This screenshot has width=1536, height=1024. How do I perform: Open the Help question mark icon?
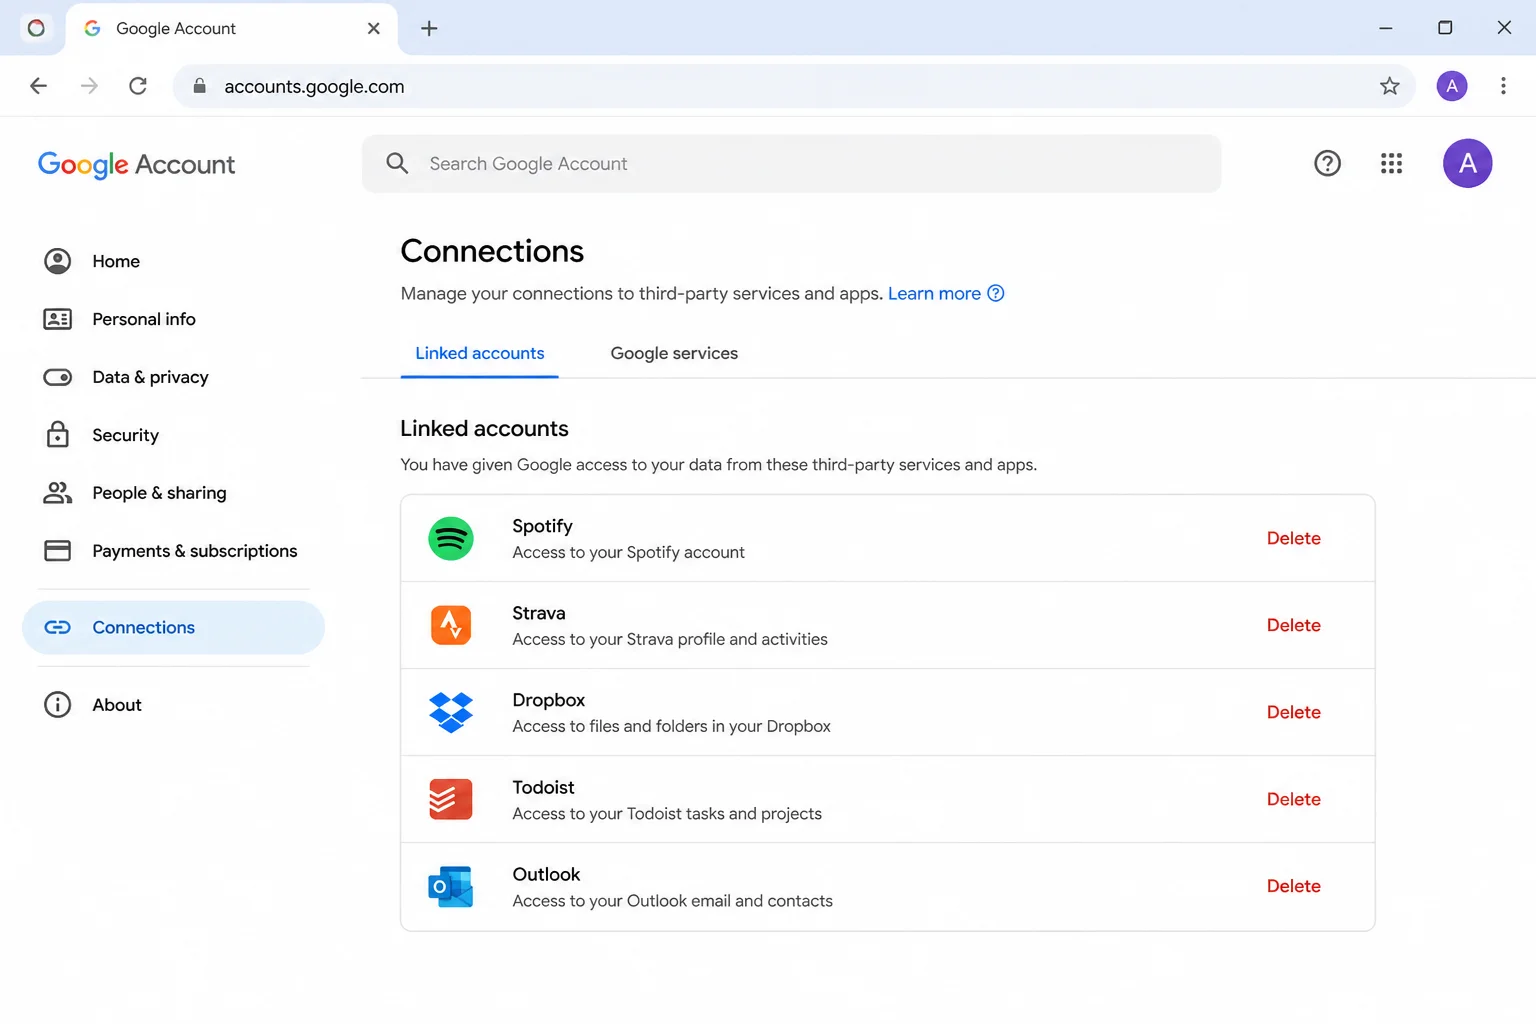tap(1327, 163)
